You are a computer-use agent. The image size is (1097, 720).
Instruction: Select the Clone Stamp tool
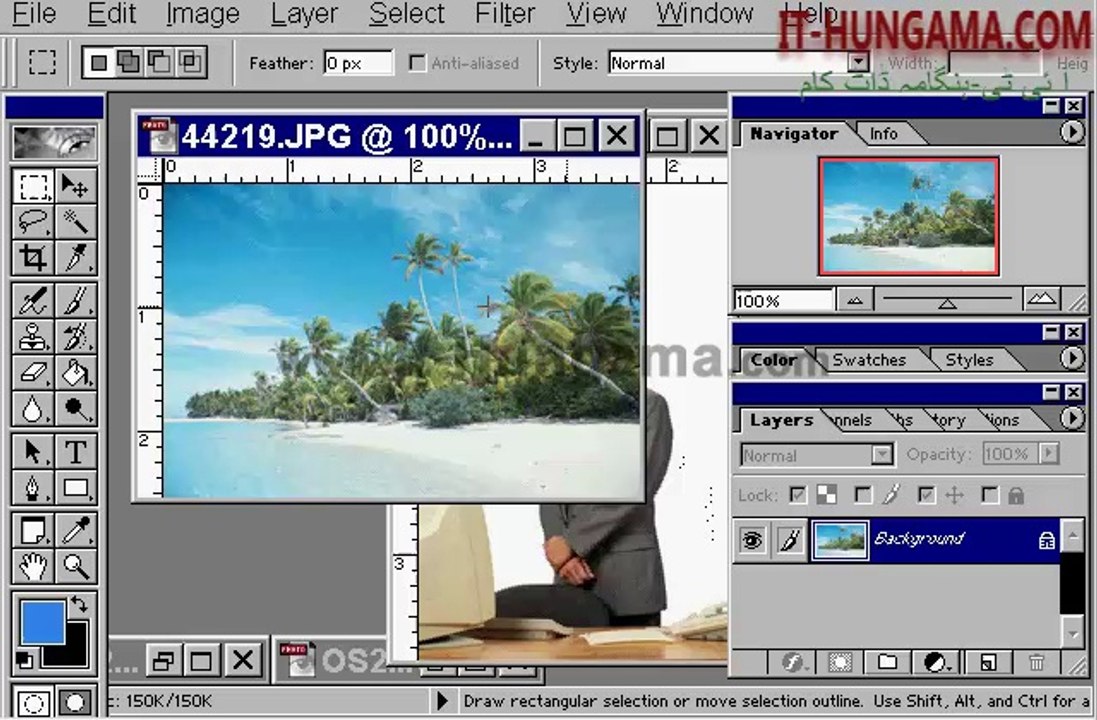[x=33, y=337]
